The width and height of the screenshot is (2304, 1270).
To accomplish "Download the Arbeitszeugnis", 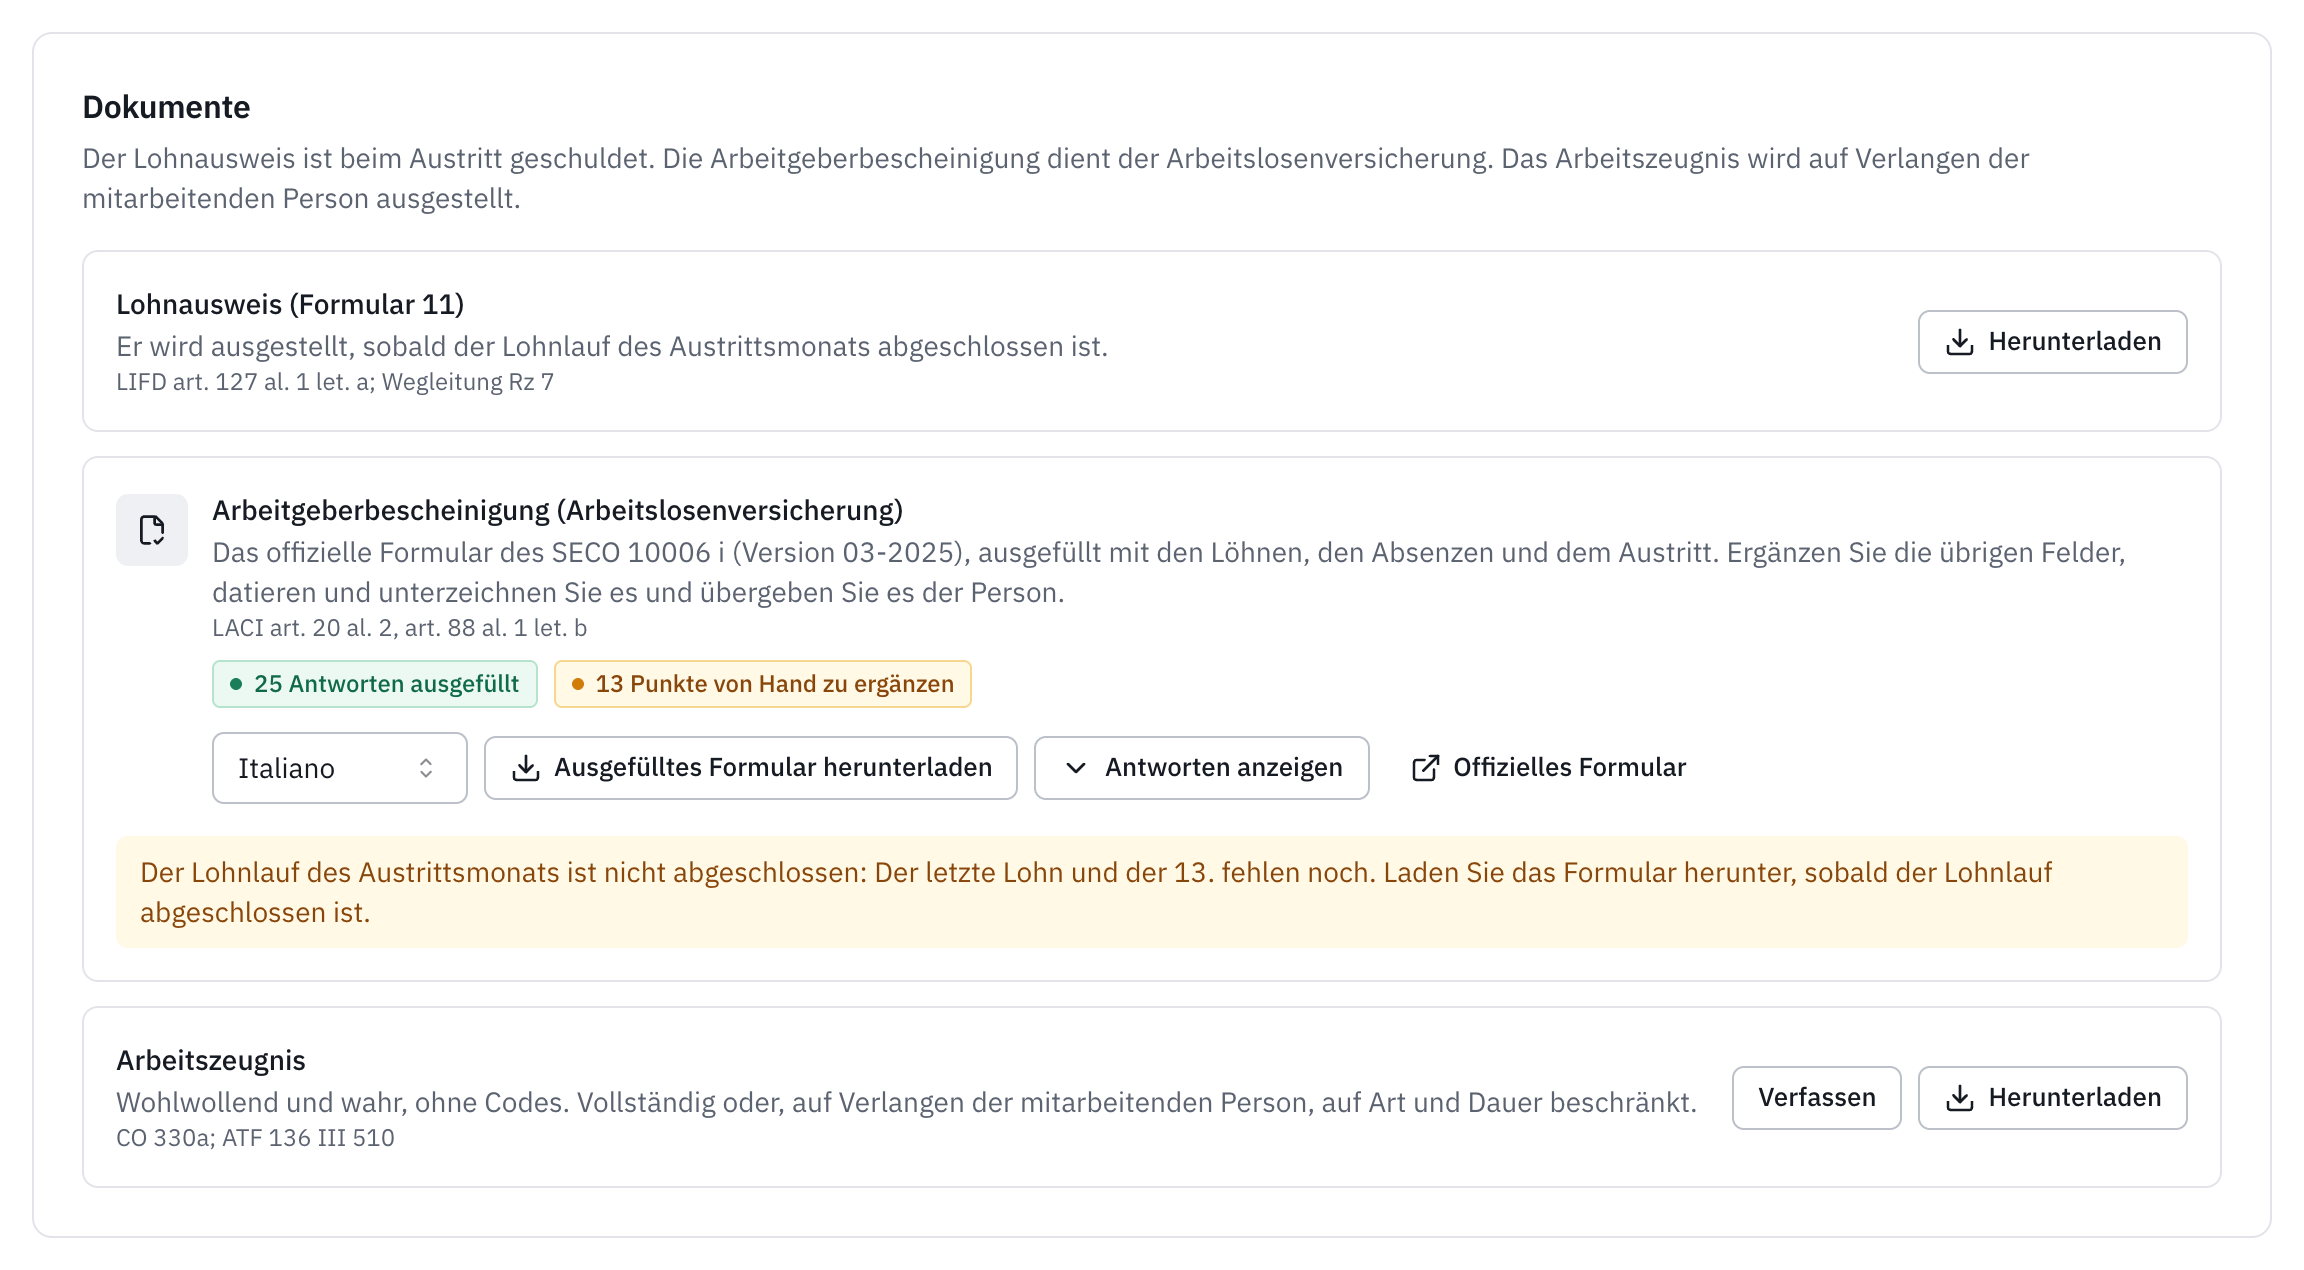I will (2052, 1098).
